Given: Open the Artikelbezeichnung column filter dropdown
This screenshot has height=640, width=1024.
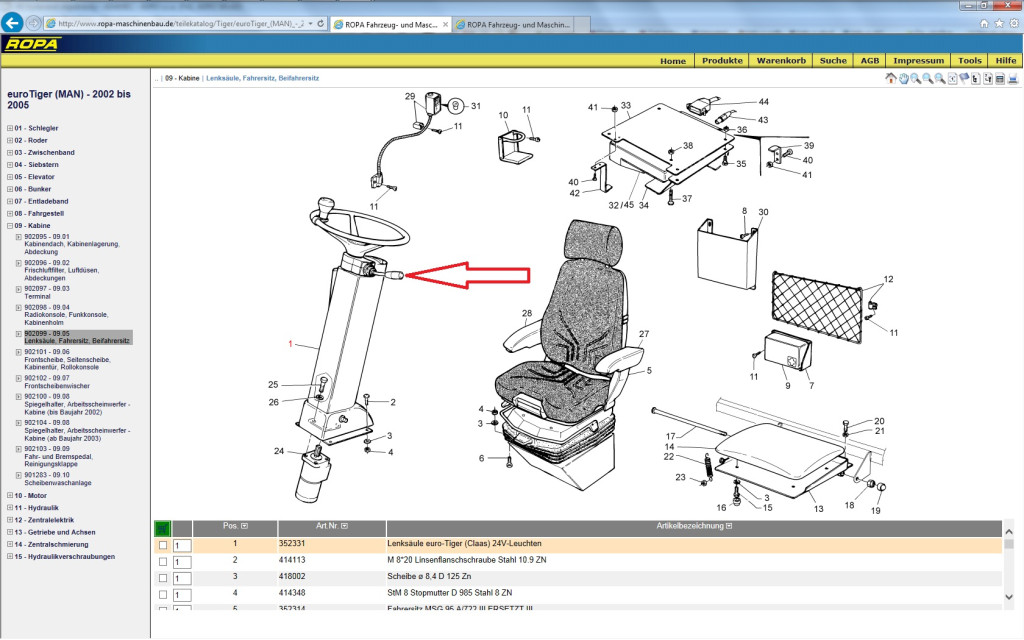Looking at the screenshot, I should coord(729,526).
